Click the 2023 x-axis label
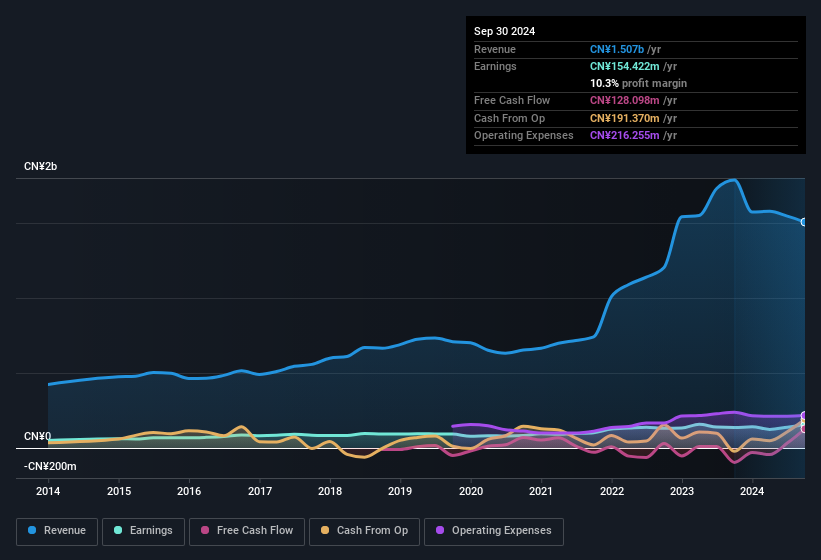The image size is (821, 560). [x=682, y=491]
